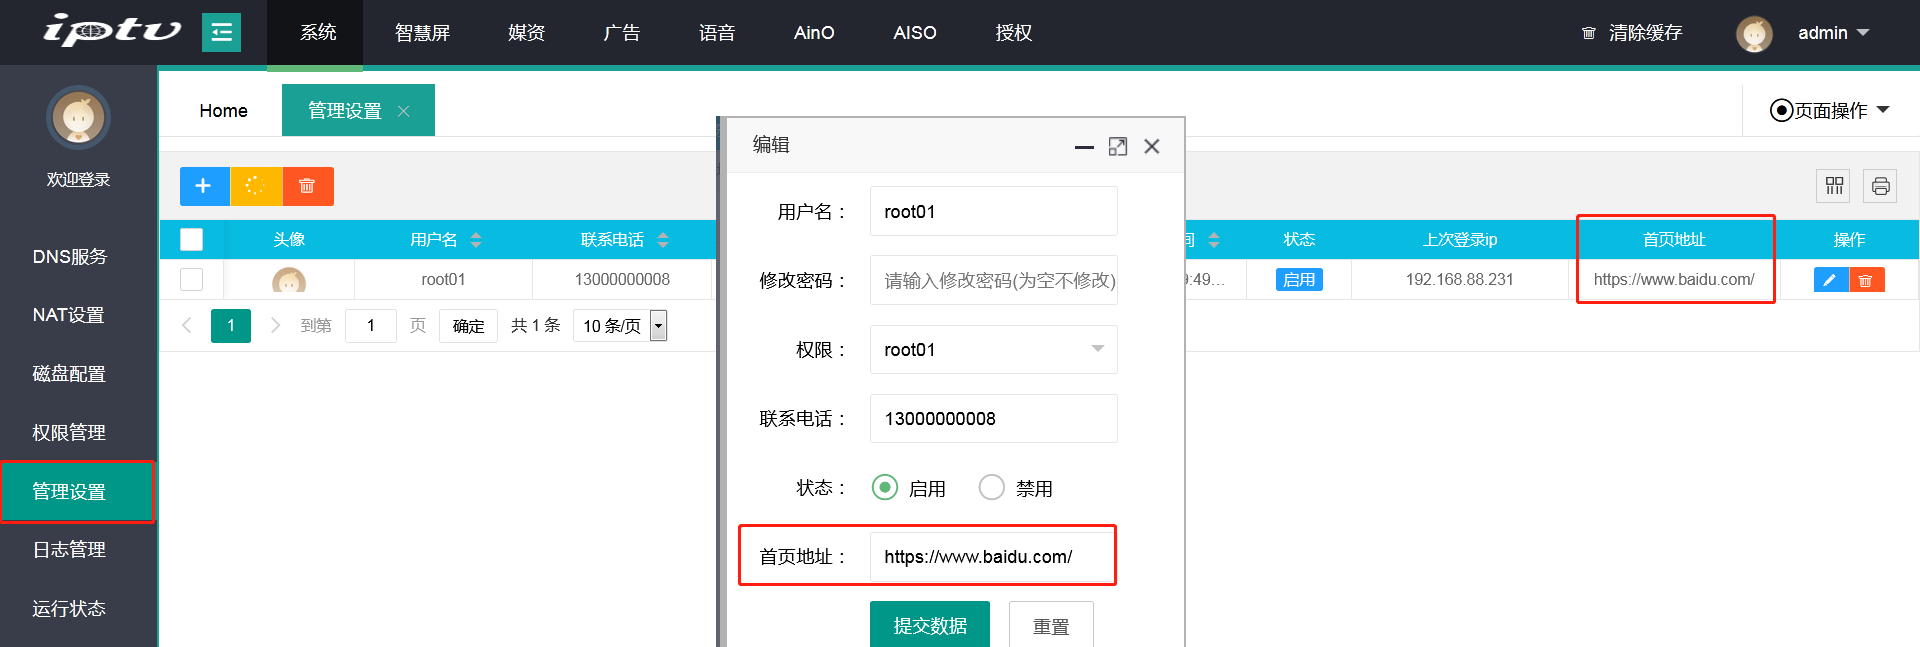Image resolution: width=1920 pixels, height=647 pixels.
Task: Click the 重置 reset button
Action: [x=1050, y=626]
